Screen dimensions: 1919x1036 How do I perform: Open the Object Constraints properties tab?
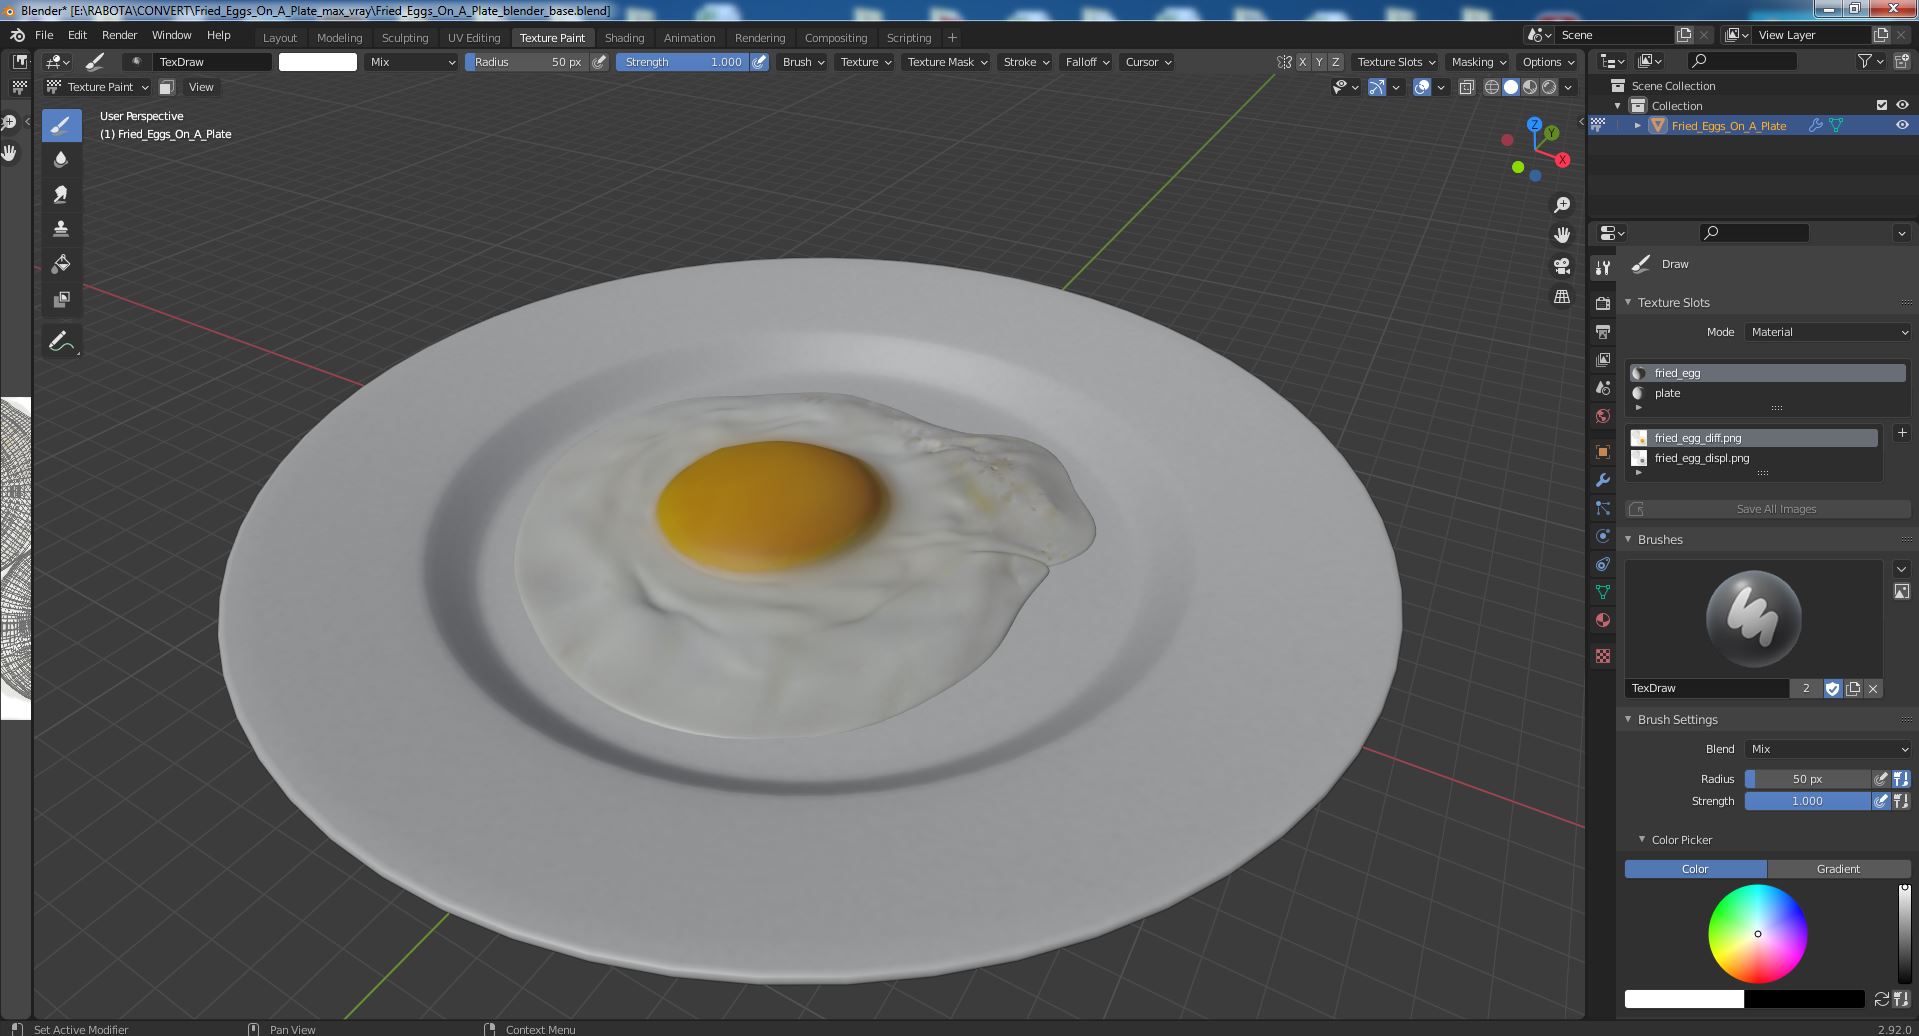pyautogui.click(x=1603, y=564)
